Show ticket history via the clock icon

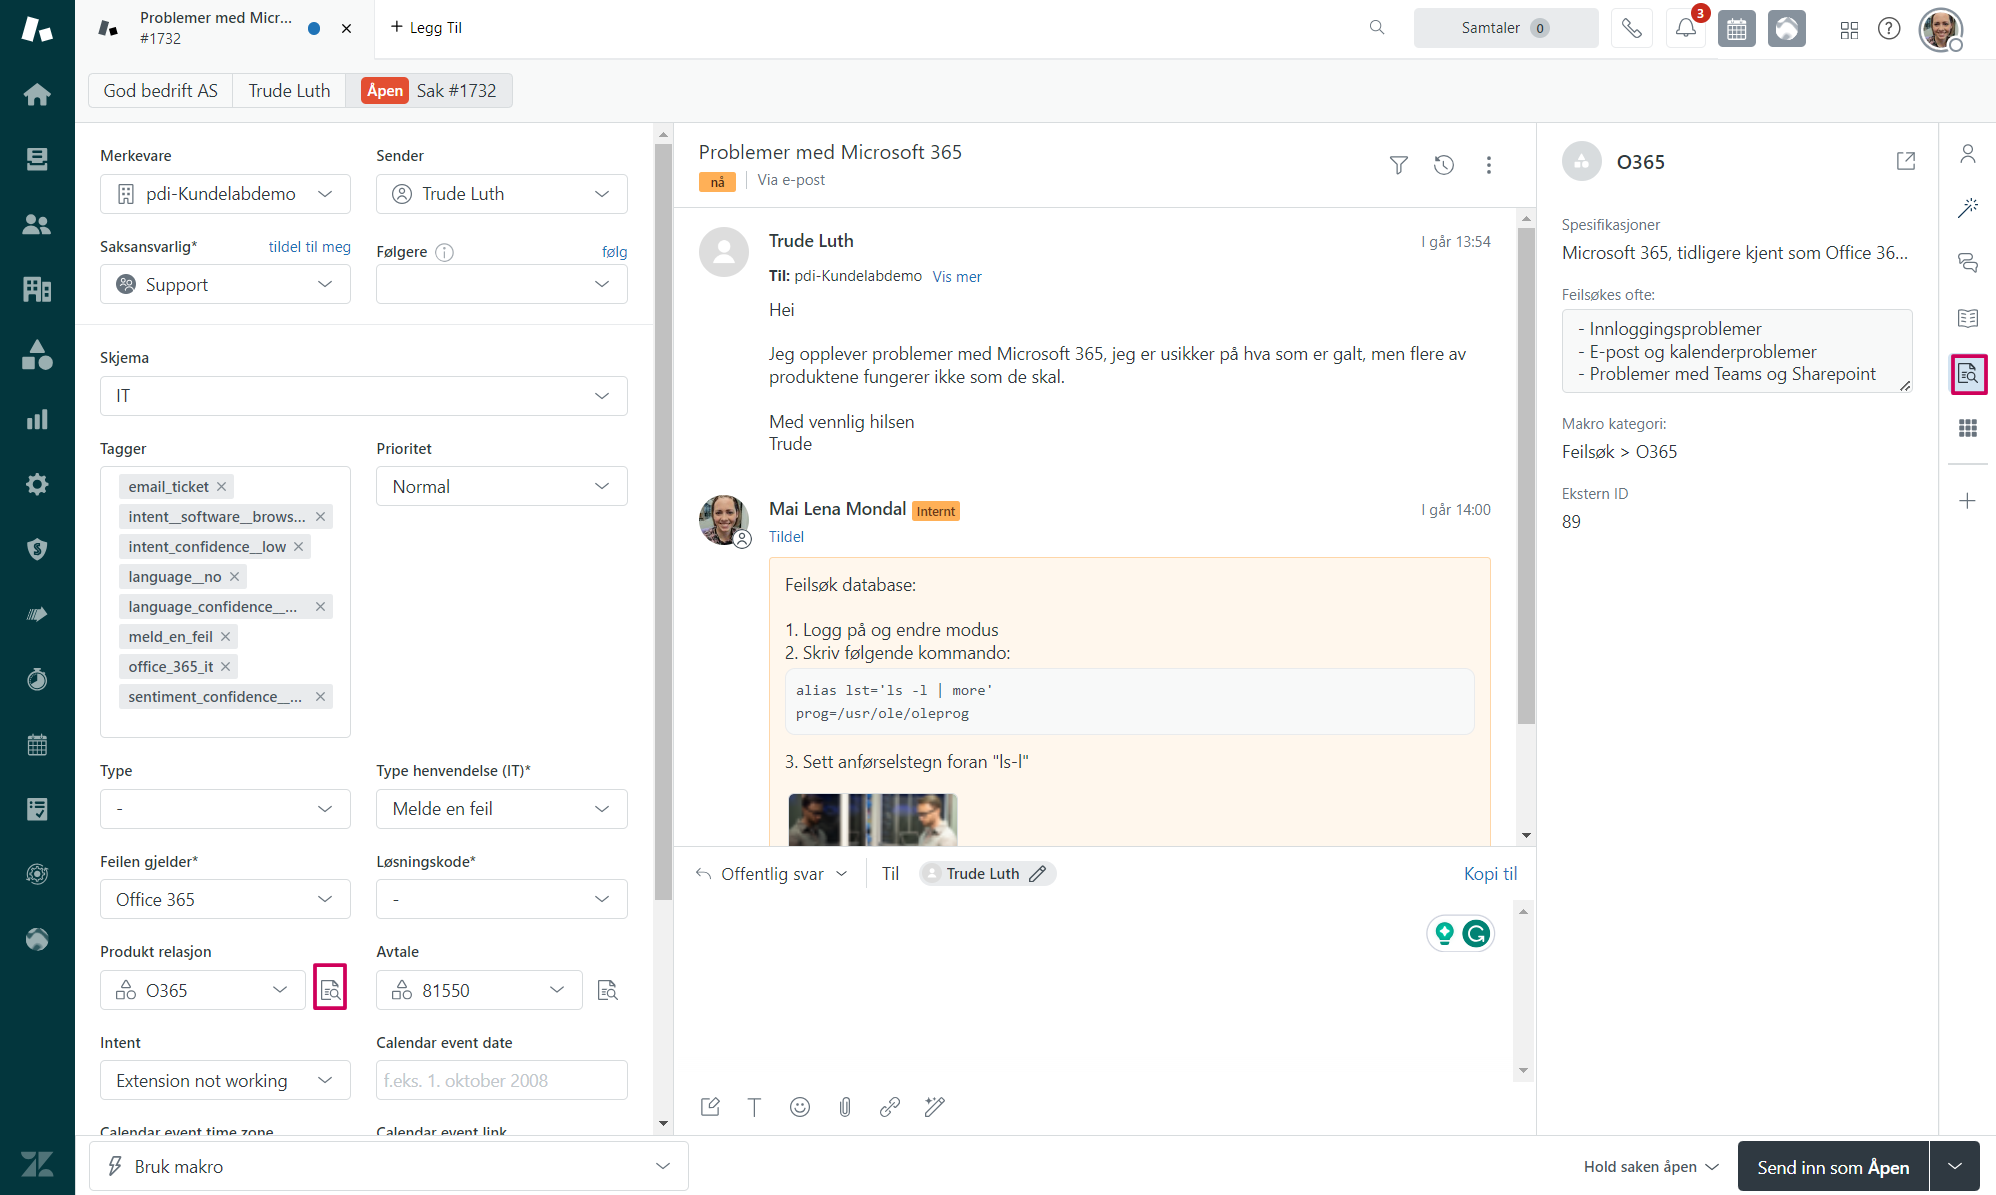click(x=1443, y=165)
